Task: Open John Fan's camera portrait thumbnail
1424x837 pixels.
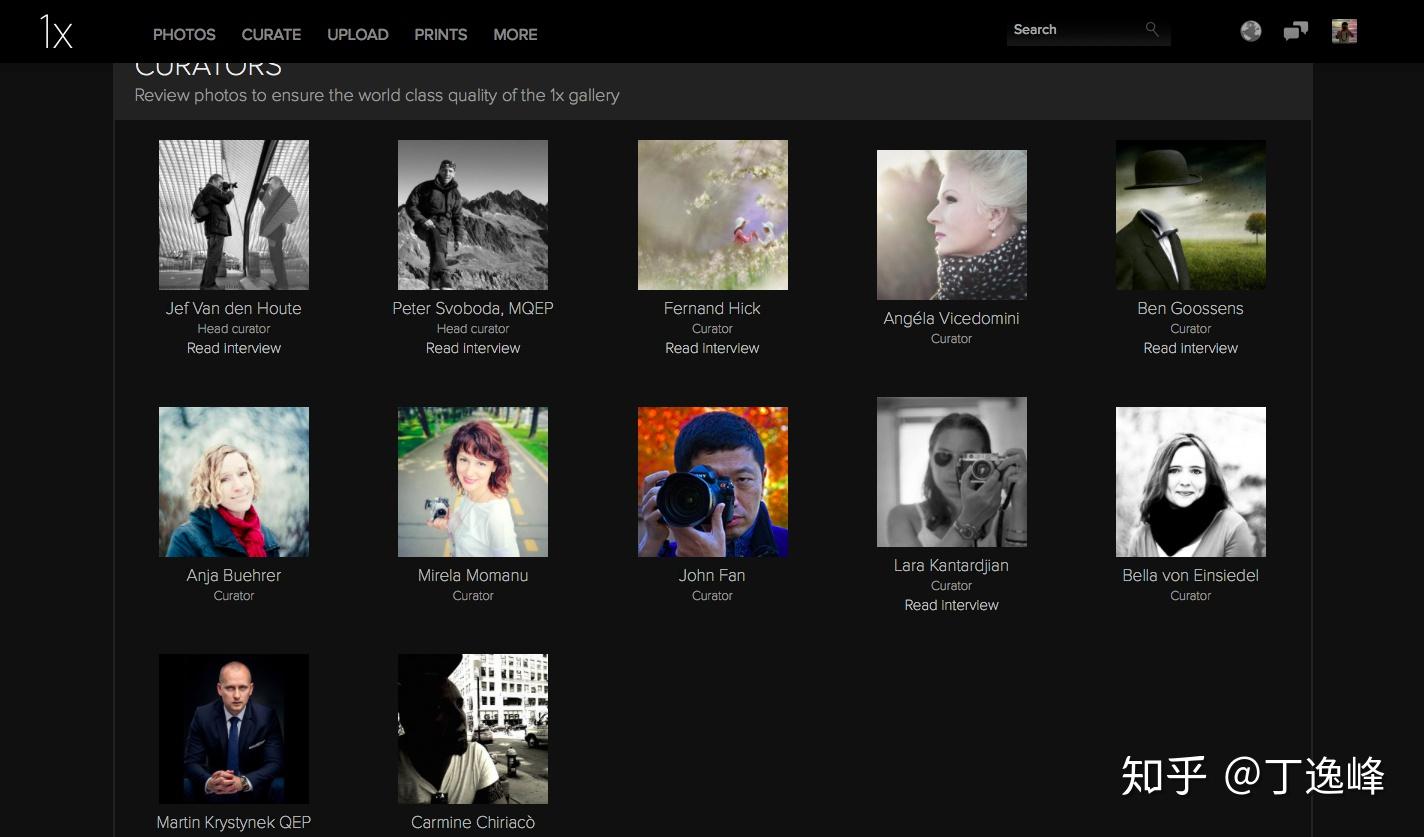Action: tap(712, 482)
